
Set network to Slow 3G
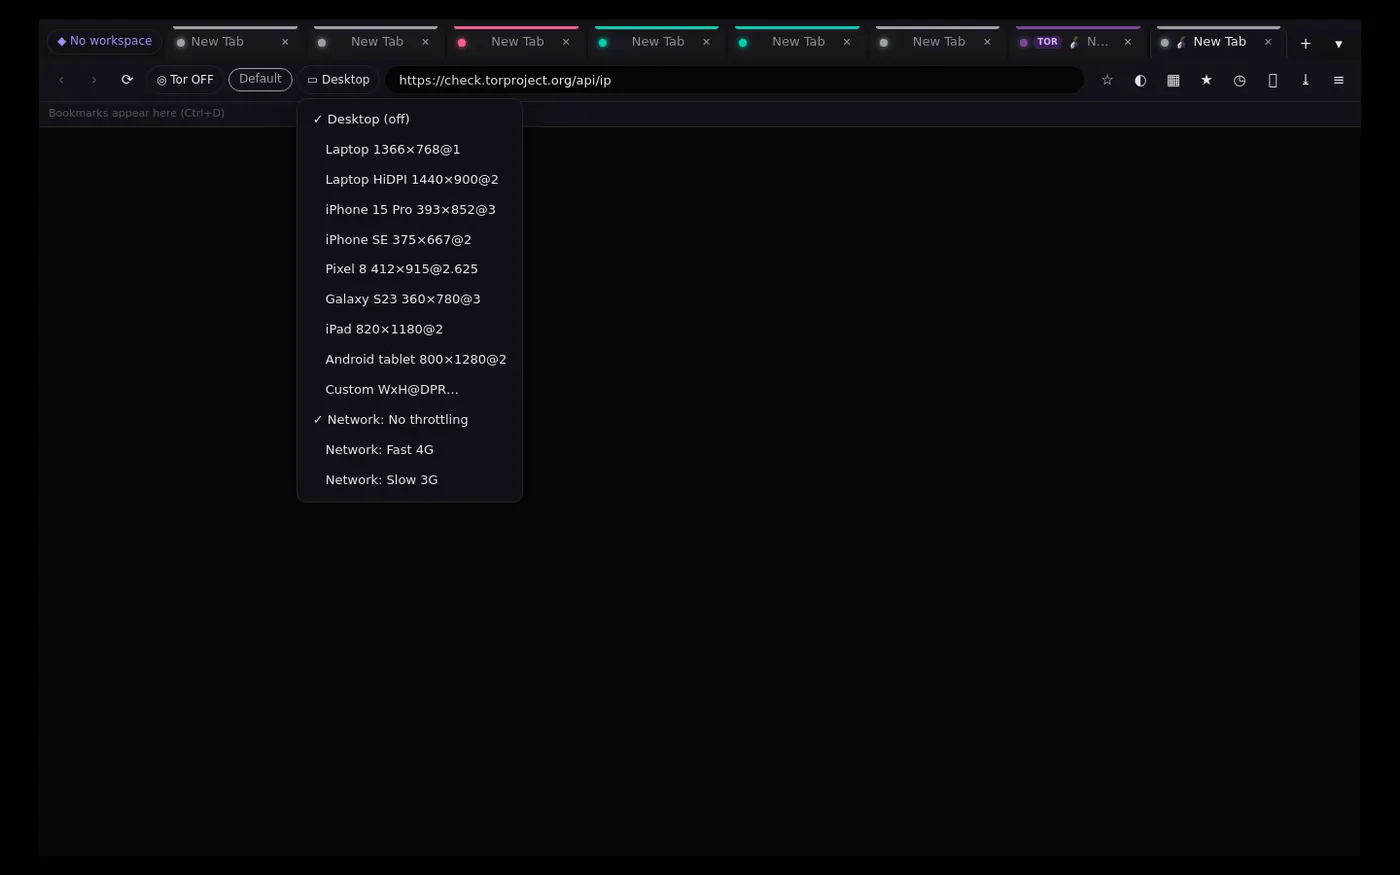click(410, 479)
